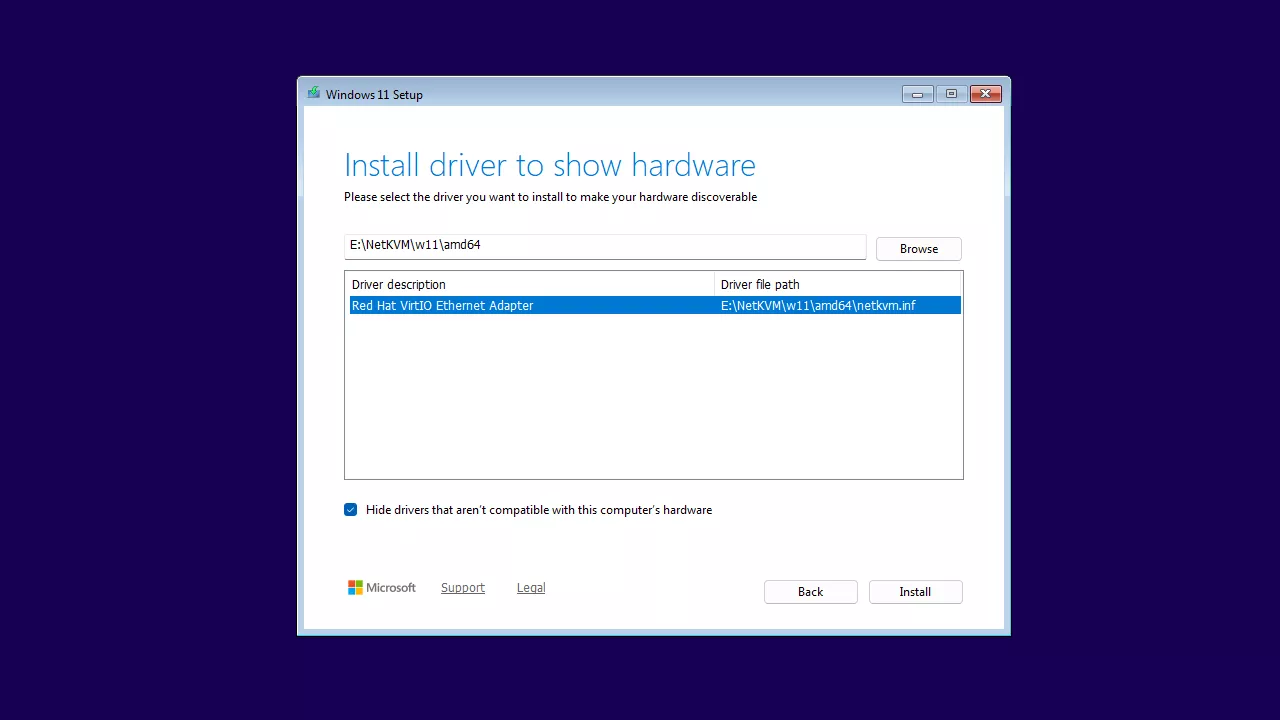
Task: Click Install to install the selected driver
Action: point(915,591)
